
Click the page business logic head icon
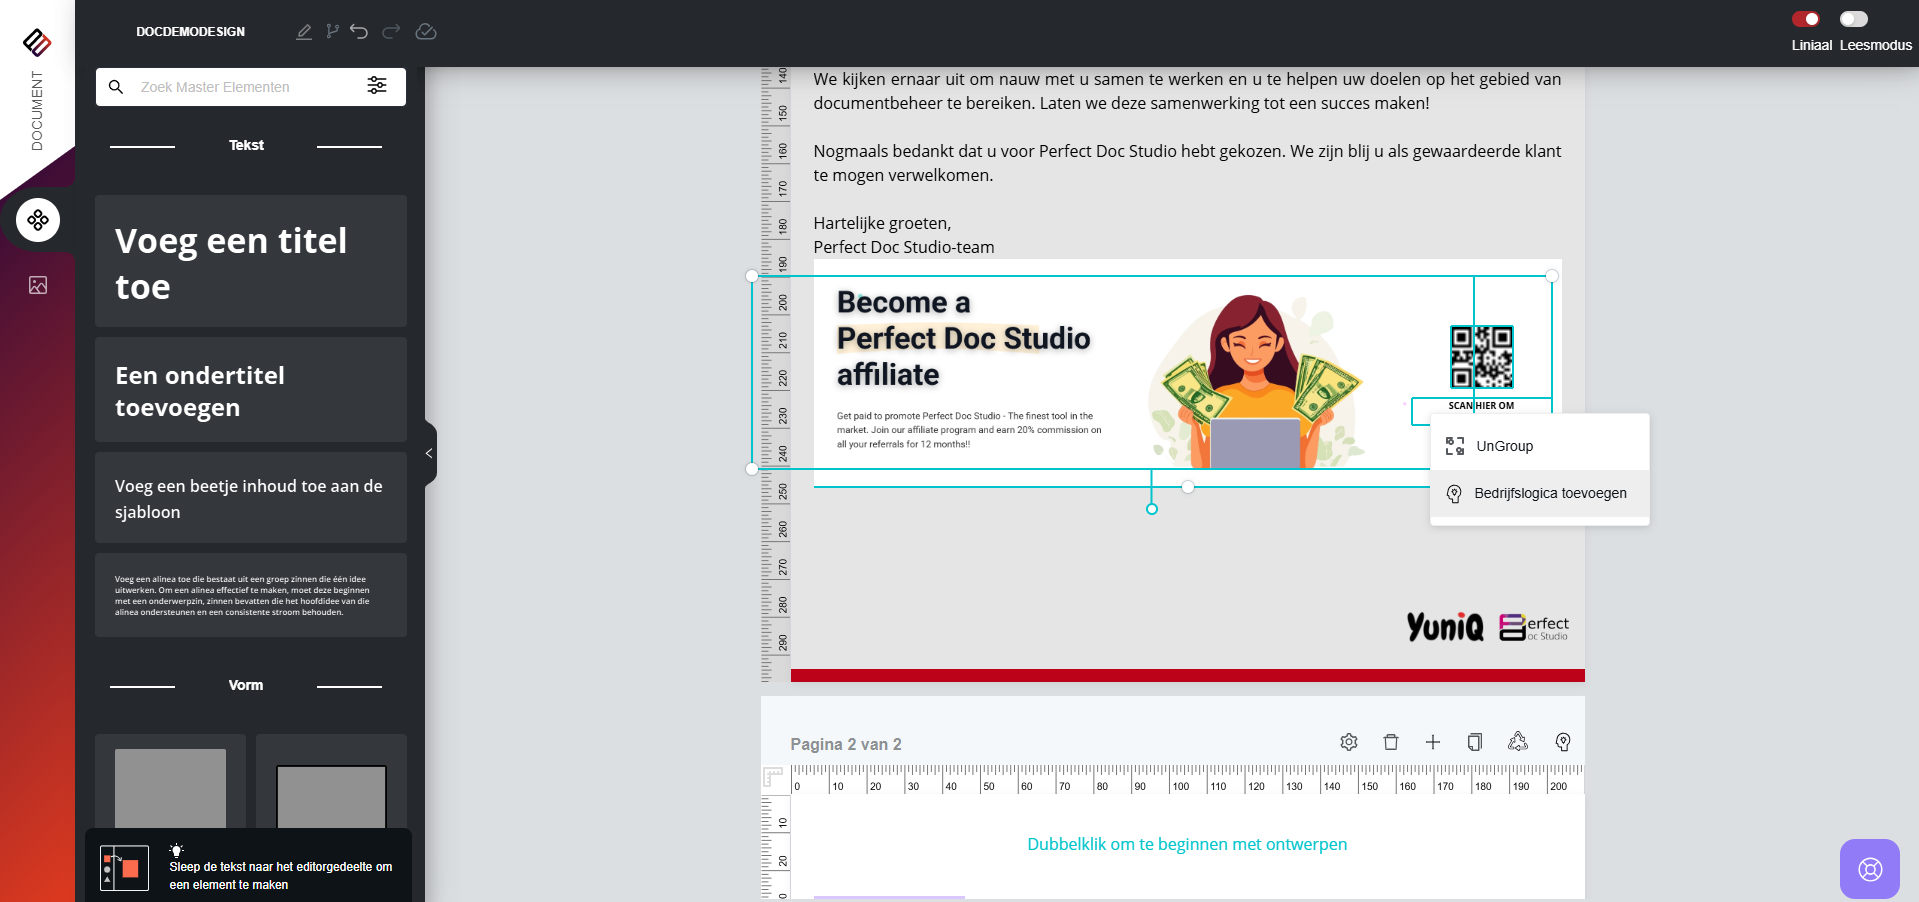click(x=1563, y=742)
